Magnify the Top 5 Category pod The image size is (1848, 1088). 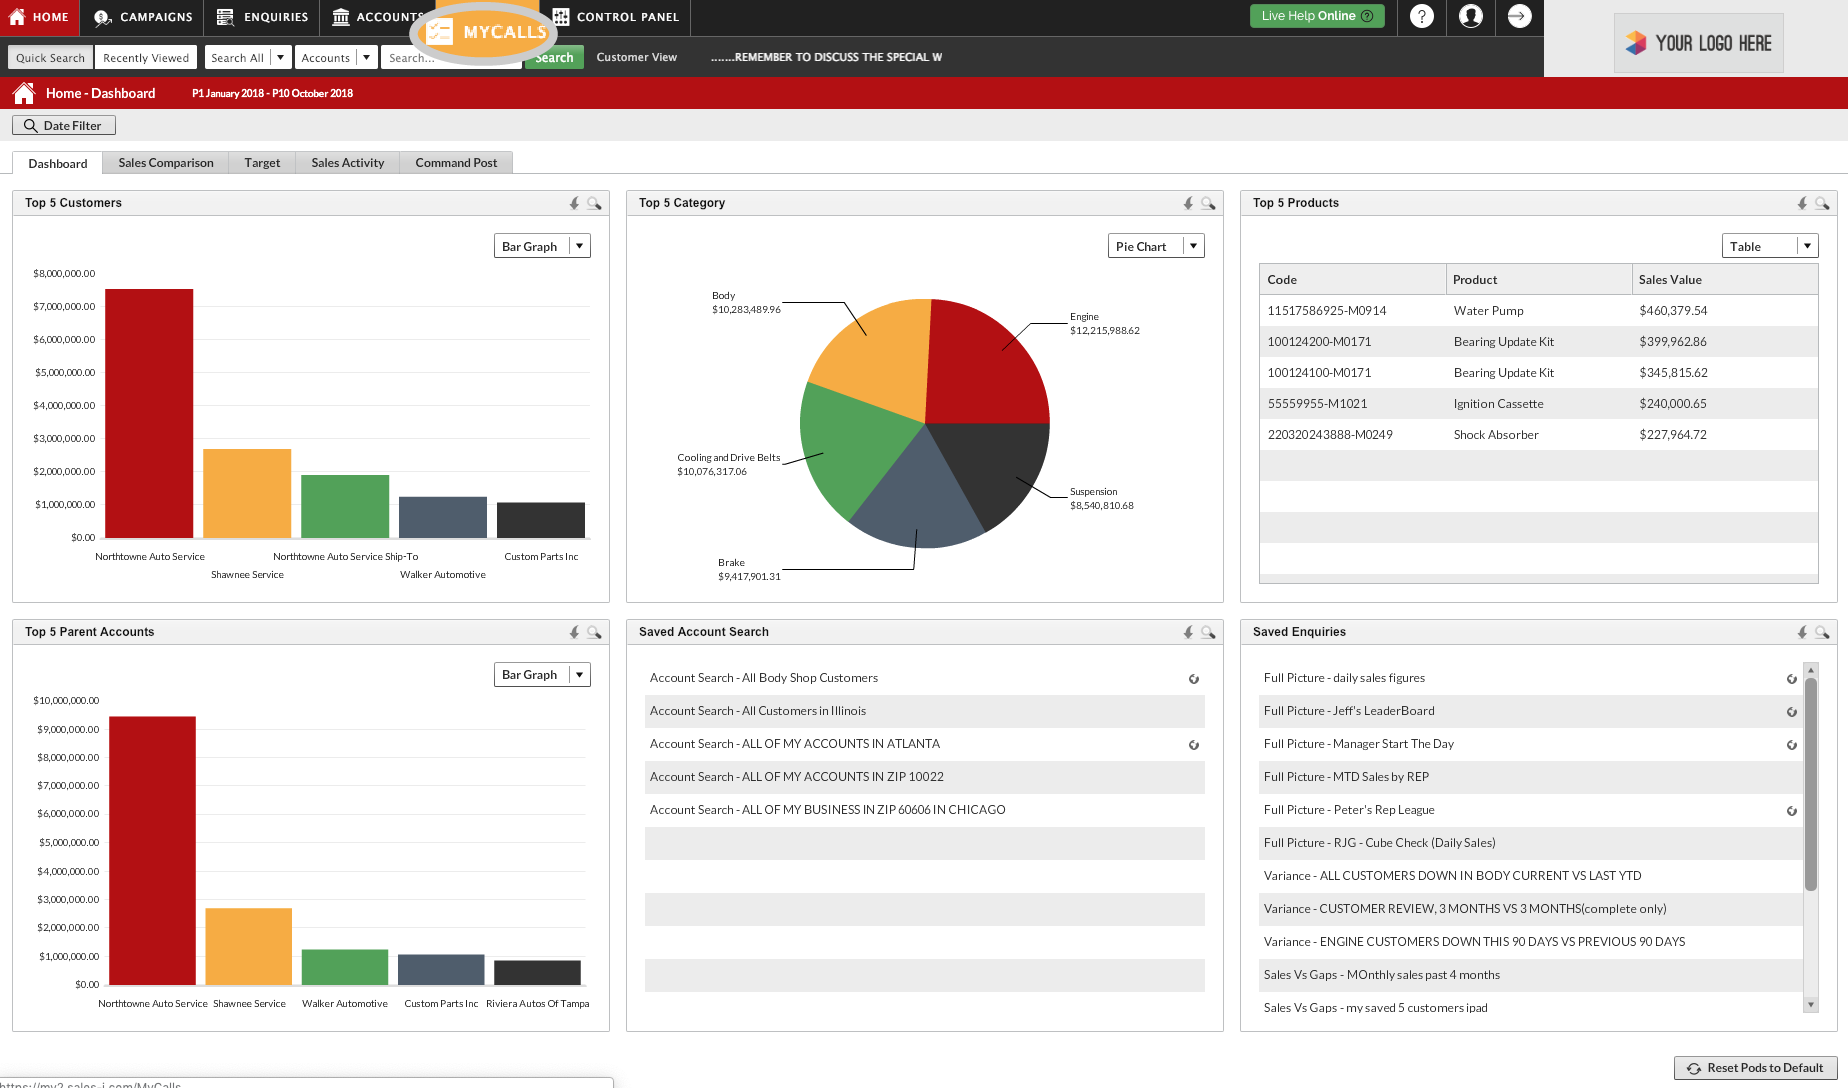[1208, 203]
